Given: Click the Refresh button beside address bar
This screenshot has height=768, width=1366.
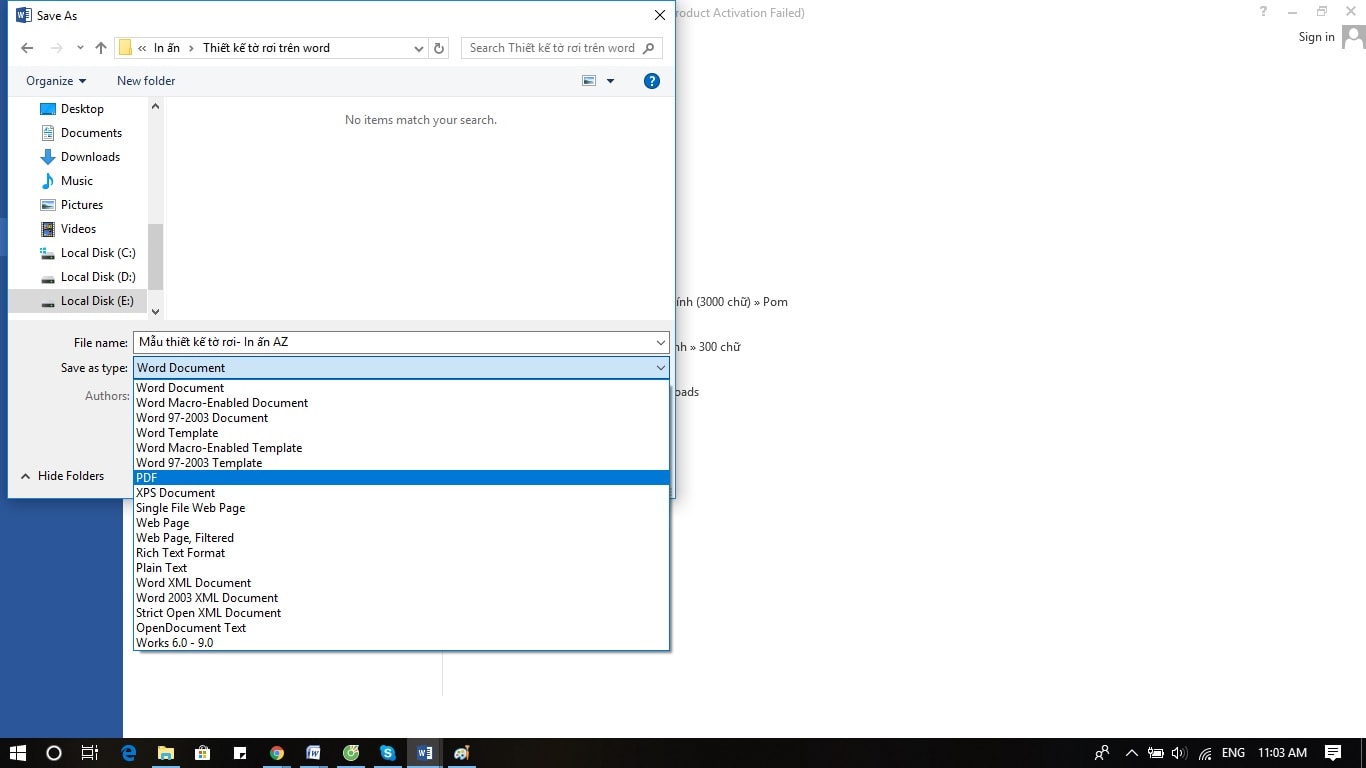Looking at the screenshot, I should tap(439, 48).
